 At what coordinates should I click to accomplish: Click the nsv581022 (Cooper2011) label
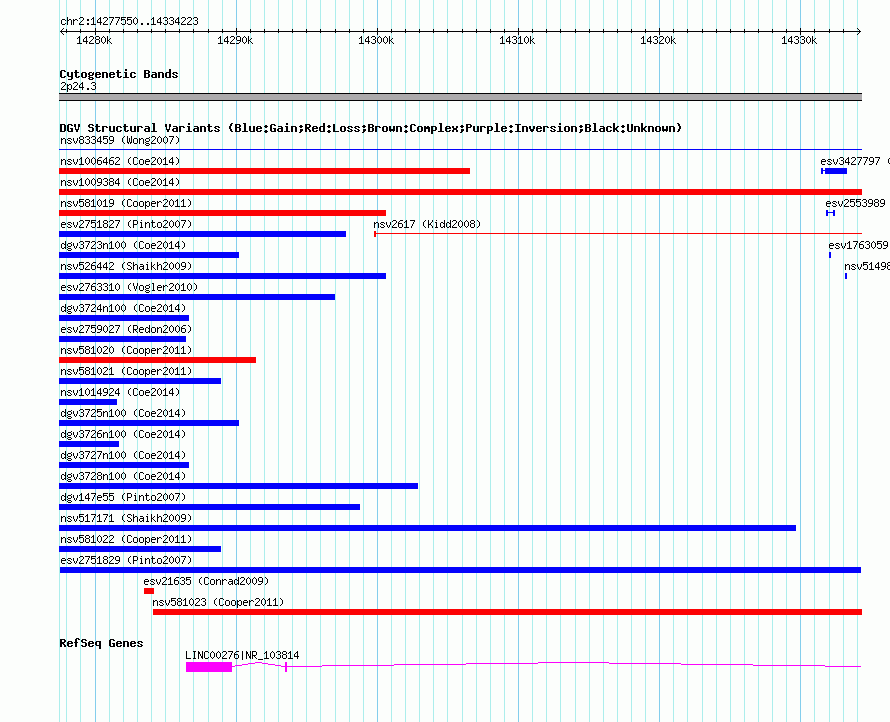(x=126, y=539)
